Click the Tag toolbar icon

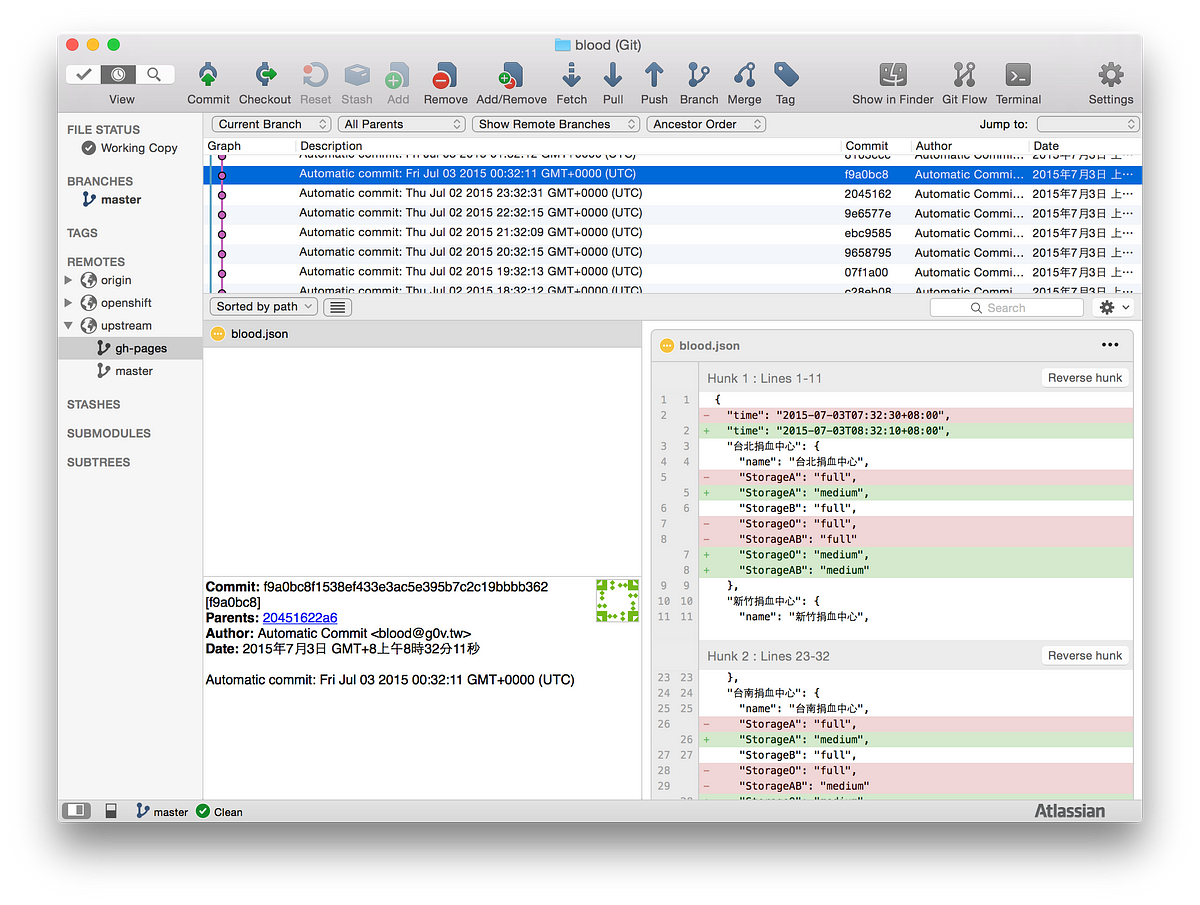coord(785,76)
